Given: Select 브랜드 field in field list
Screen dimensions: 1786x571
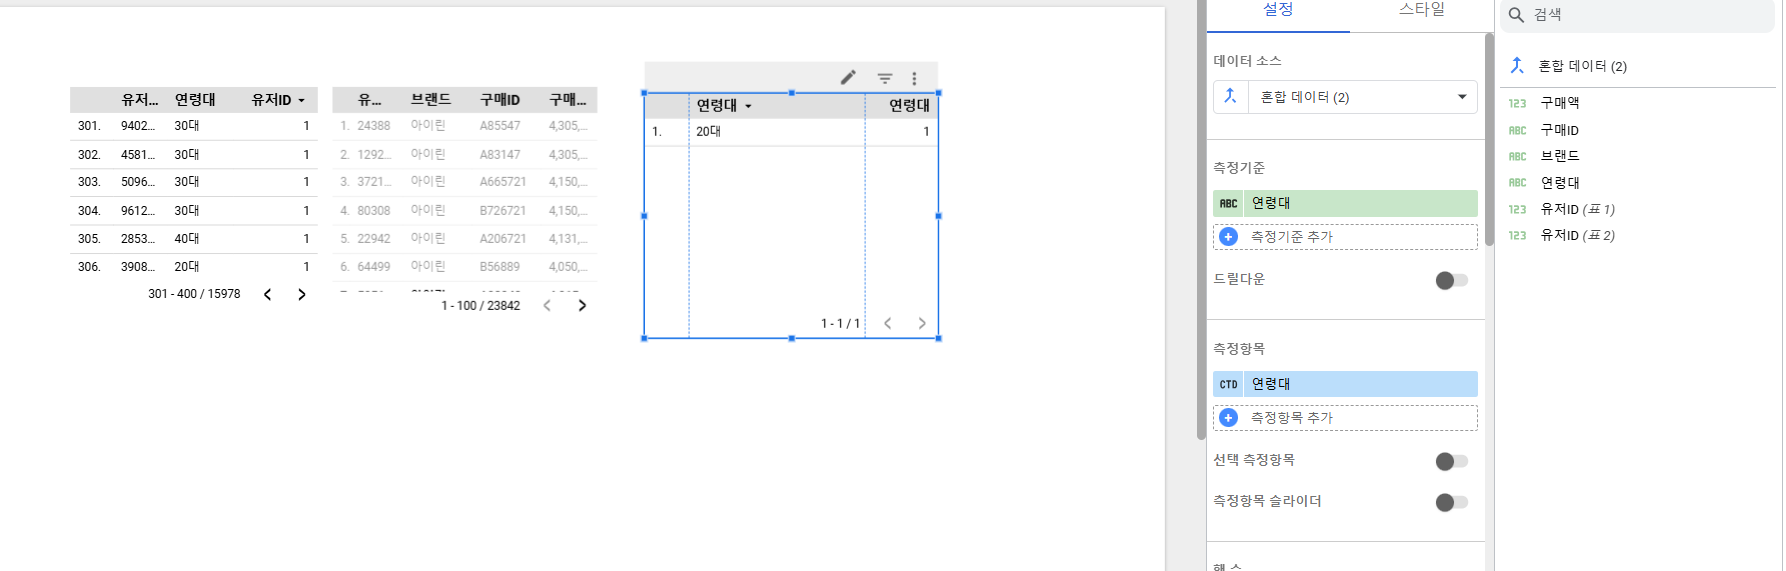Looking at the screenshot, I should click(1559, 156).
